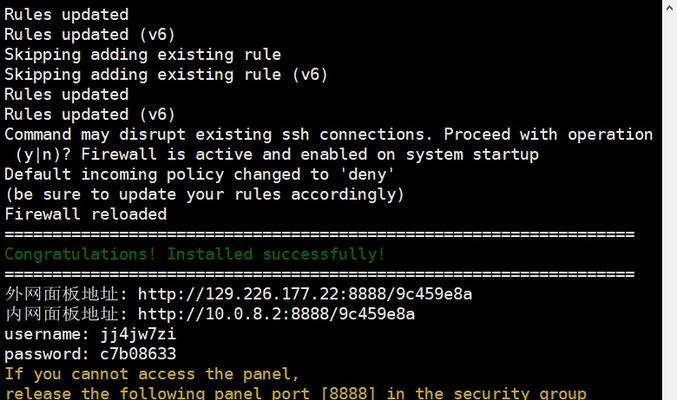Click the 'Firewall reloaded' line
677x400 pixels.
(x=85, y=214)
